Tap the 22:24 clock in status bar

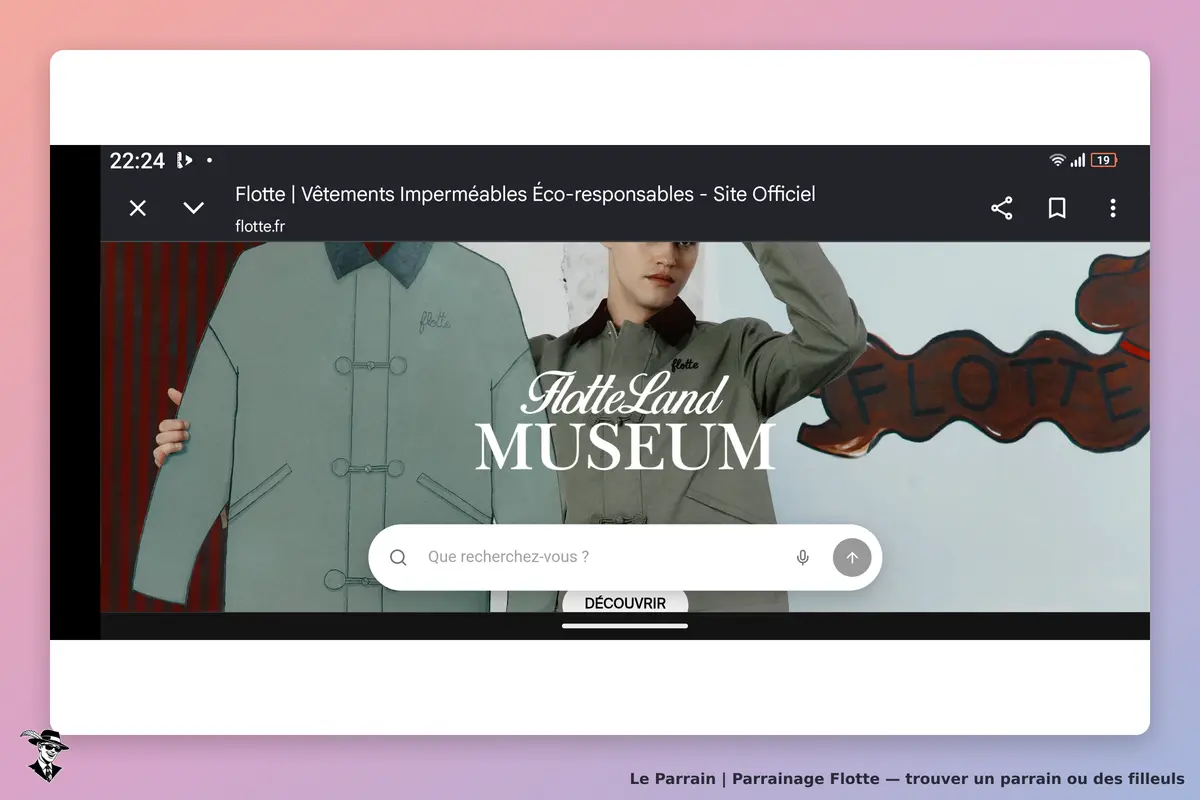click(x=137, y=160)
